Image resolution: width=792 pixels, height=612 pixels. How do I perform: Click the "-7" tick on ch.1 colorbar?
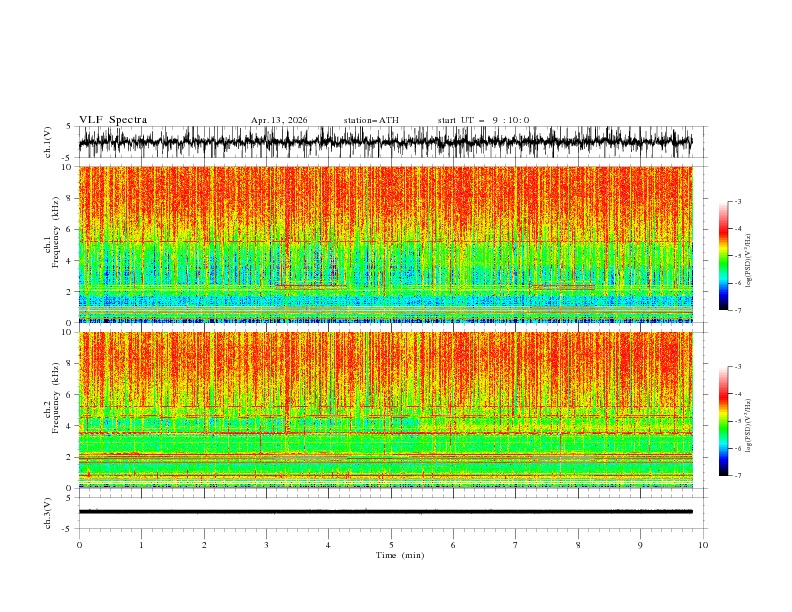tap(737, 310)
